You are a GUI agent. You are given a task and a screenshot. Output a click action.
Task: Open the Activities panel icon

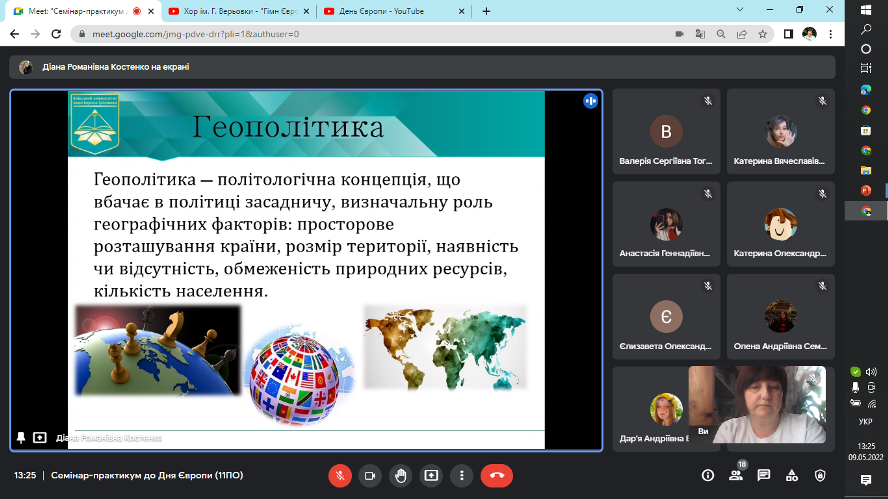[792, 475]
